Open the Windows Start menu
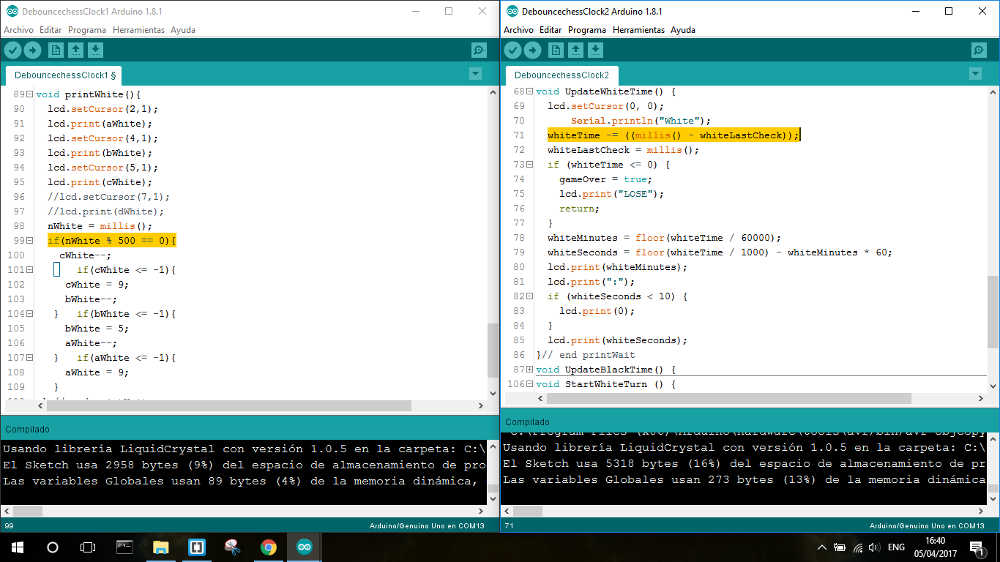1000x562 pixels. pos(17,547)
